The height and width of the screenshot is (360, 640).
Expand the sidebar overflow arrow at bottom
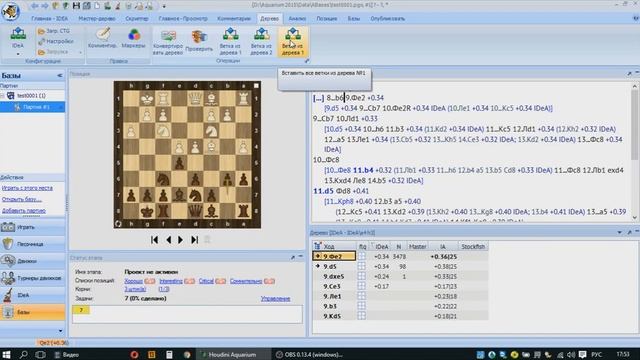coord(60,331)
